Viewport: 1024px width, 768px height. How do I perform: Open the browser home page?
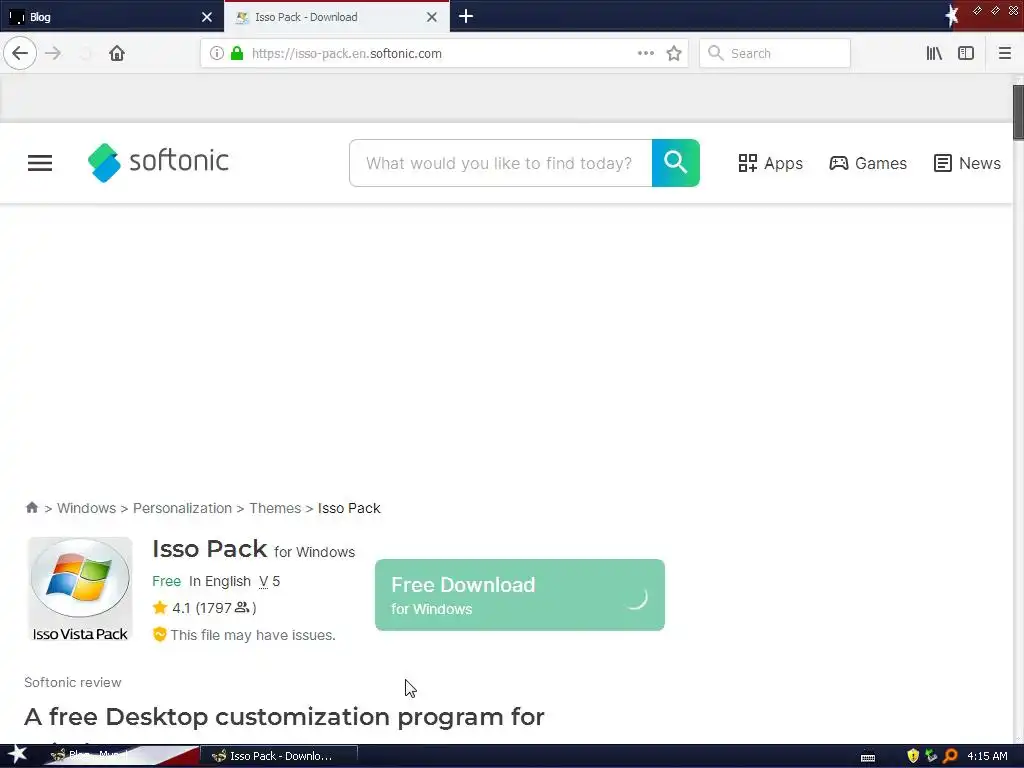click(x=117, y=54)
